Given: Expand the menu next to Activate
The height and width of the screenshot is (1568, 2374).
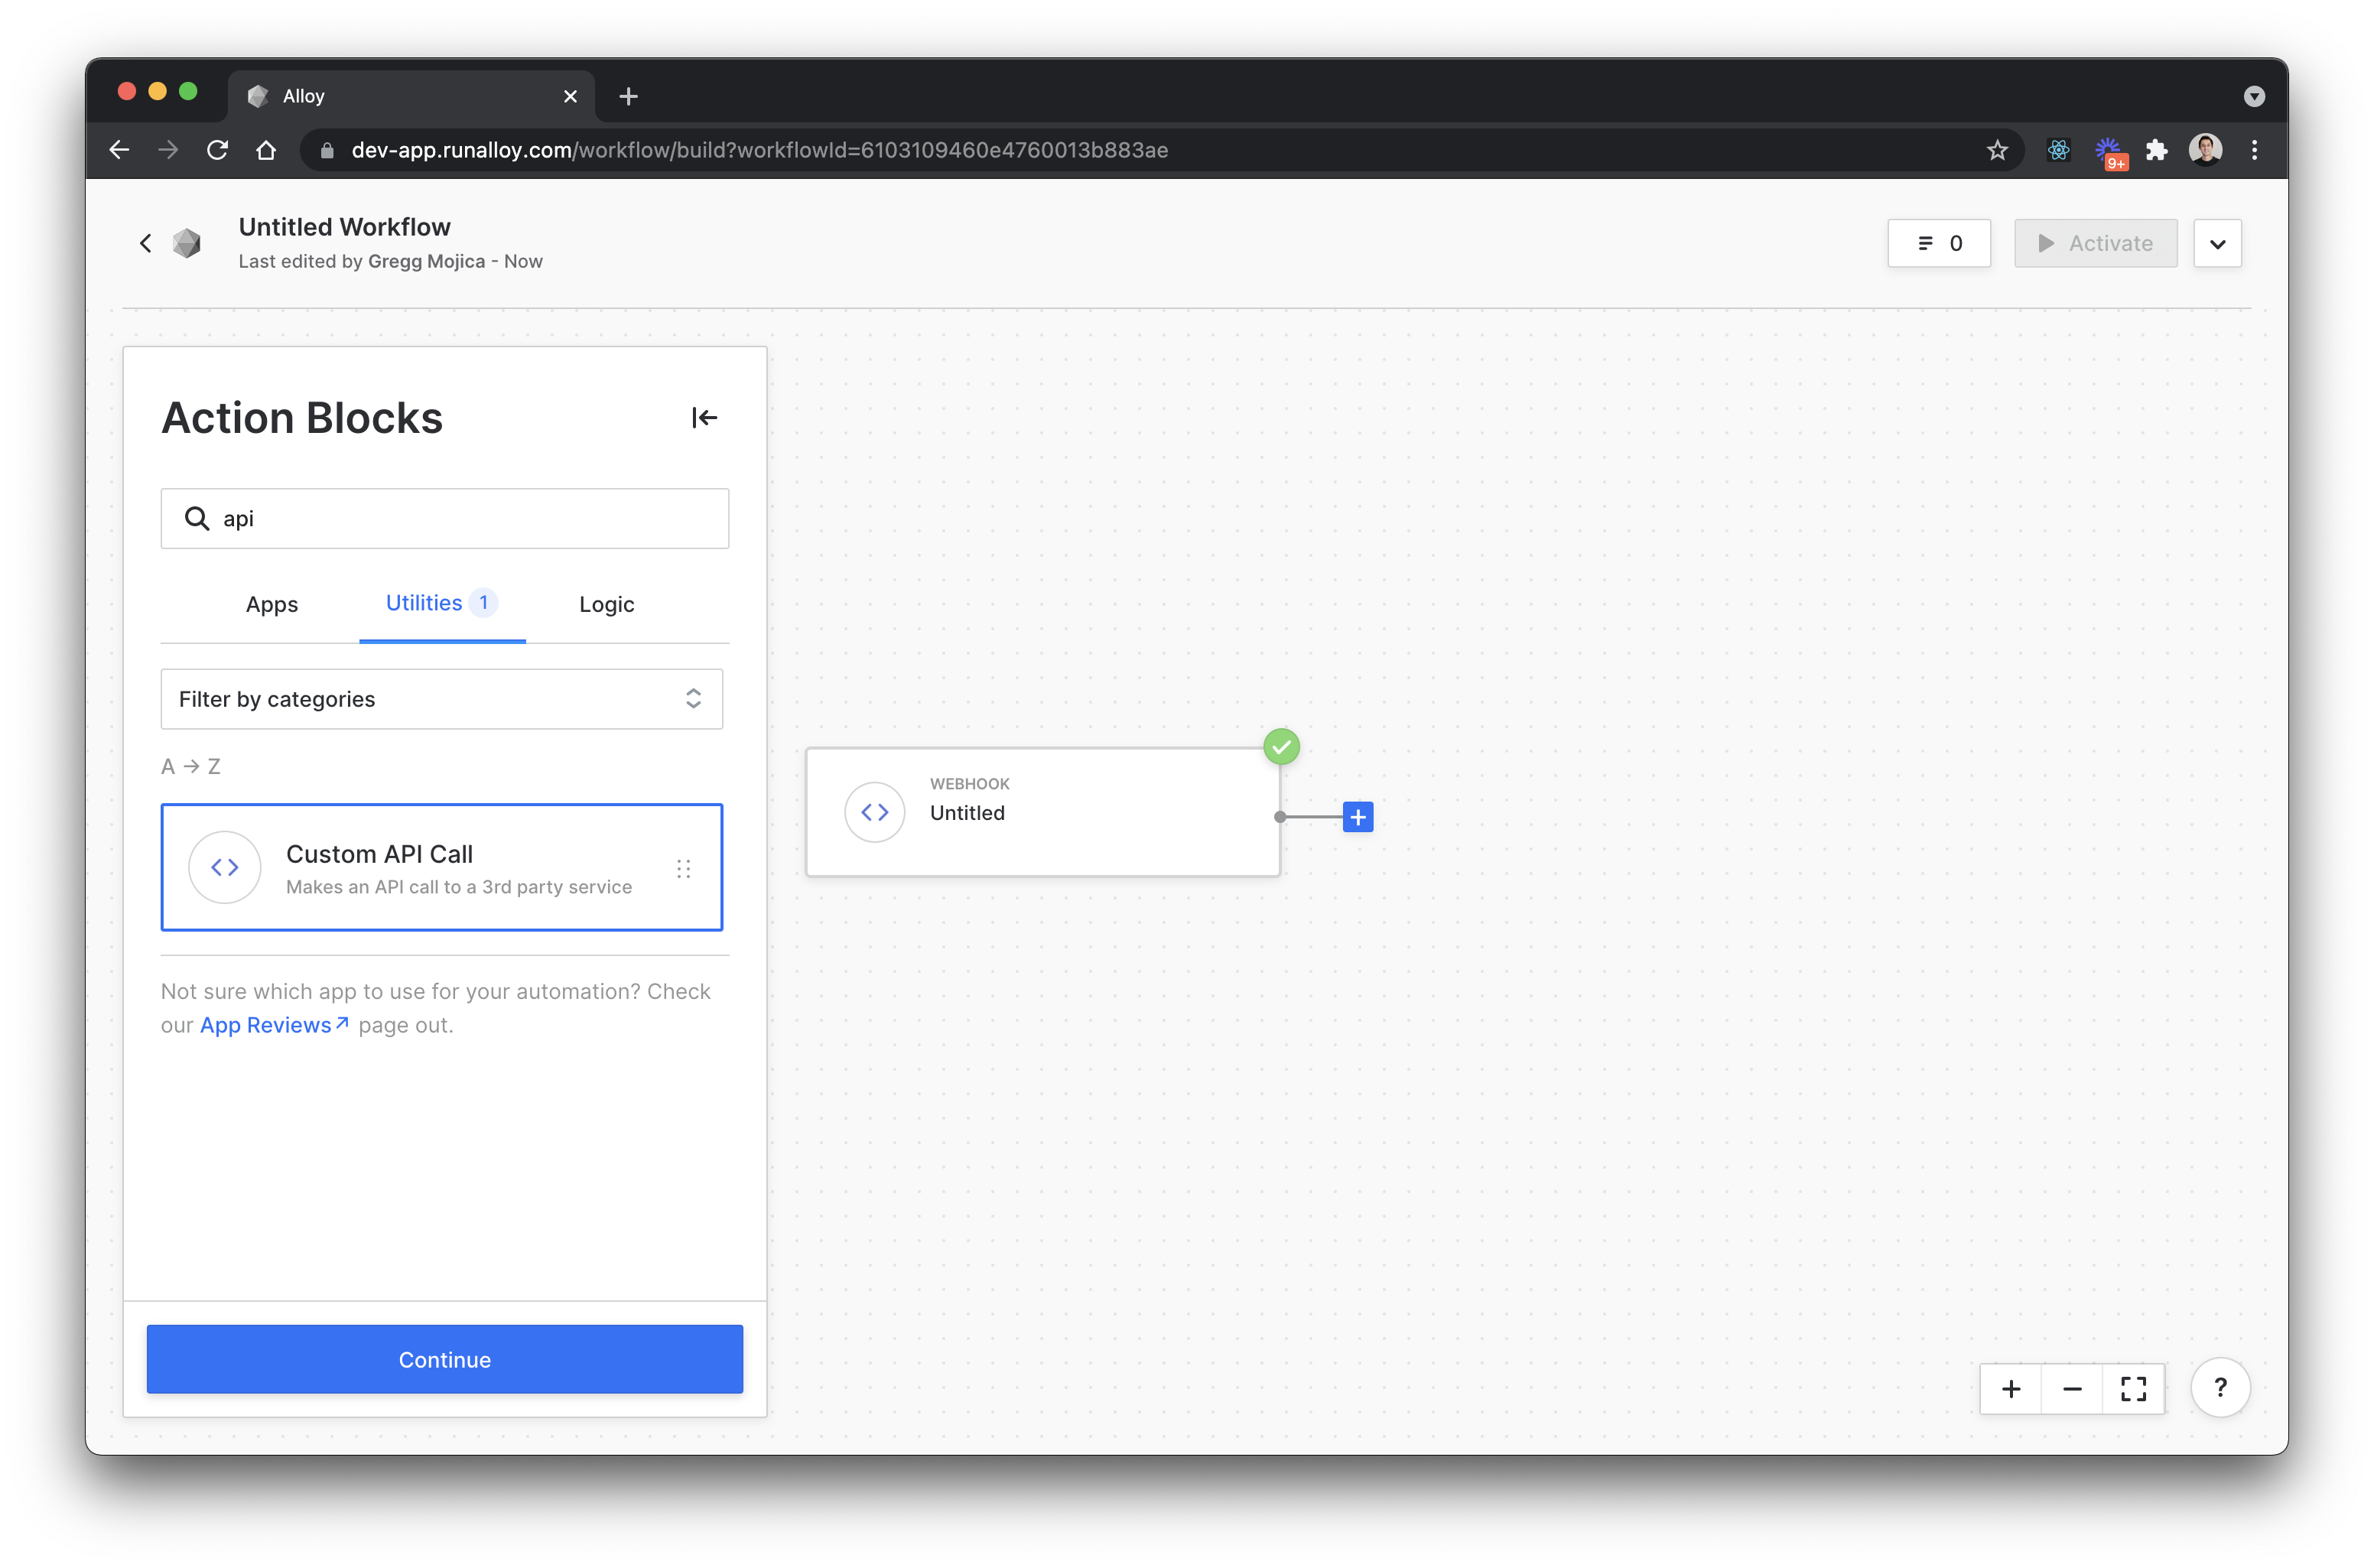Looking at the screenshot, I should [2217, 244].
